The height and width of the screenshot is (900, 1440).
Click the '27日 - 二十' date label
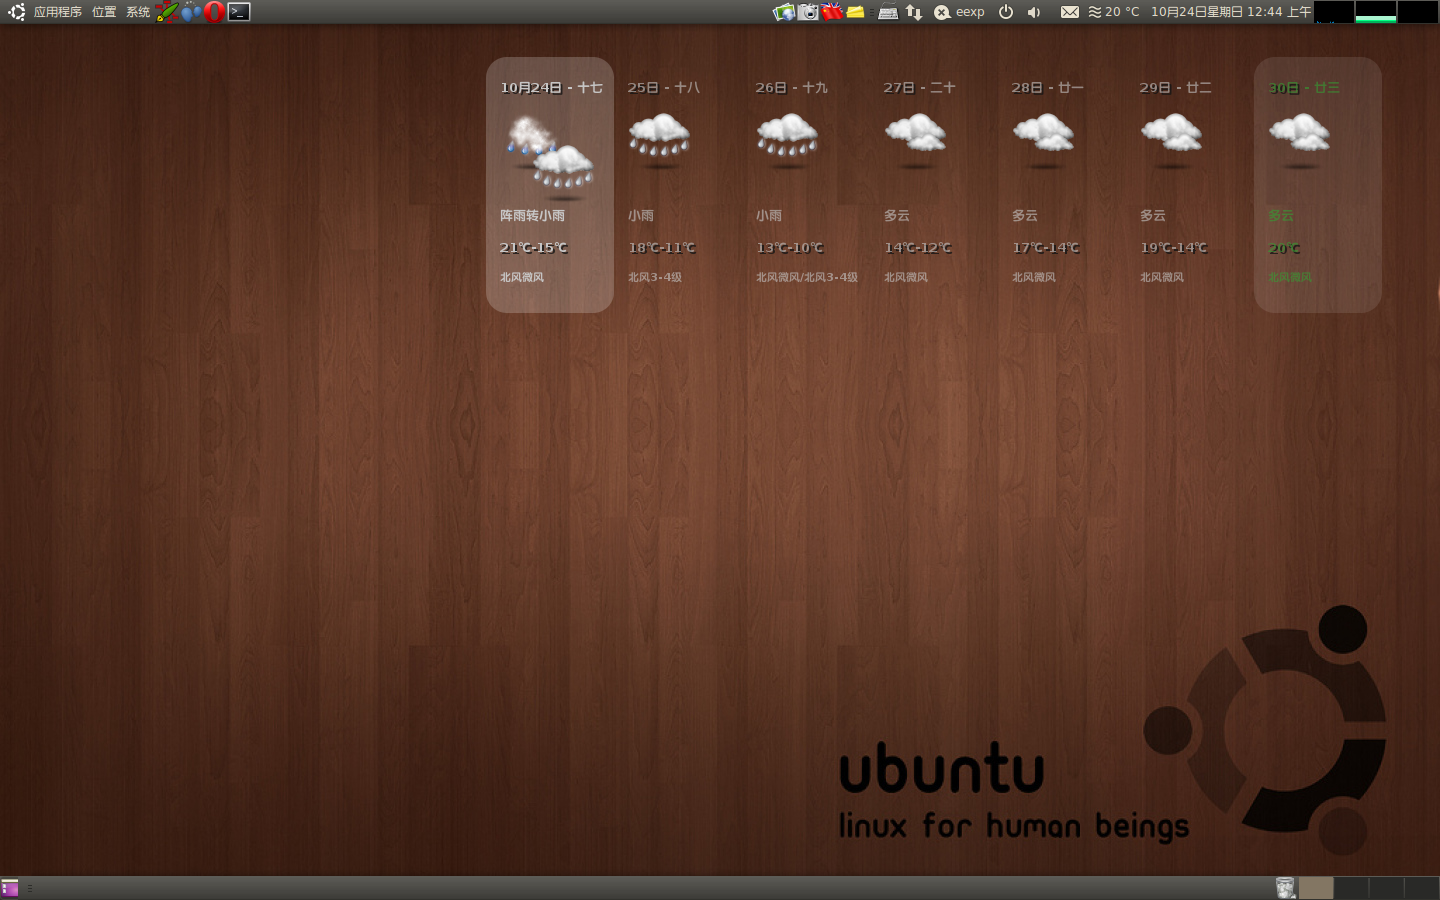tap(920, 88)
